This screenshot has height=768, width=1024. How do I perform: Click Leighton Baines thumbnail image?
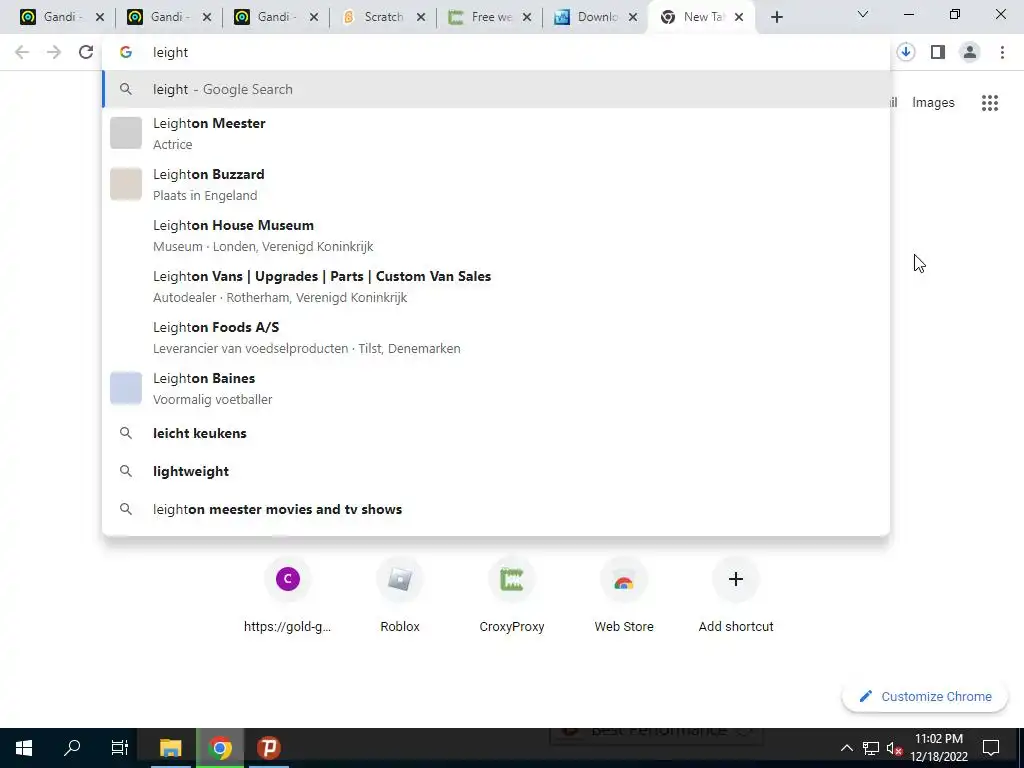[x=126, y=388]
